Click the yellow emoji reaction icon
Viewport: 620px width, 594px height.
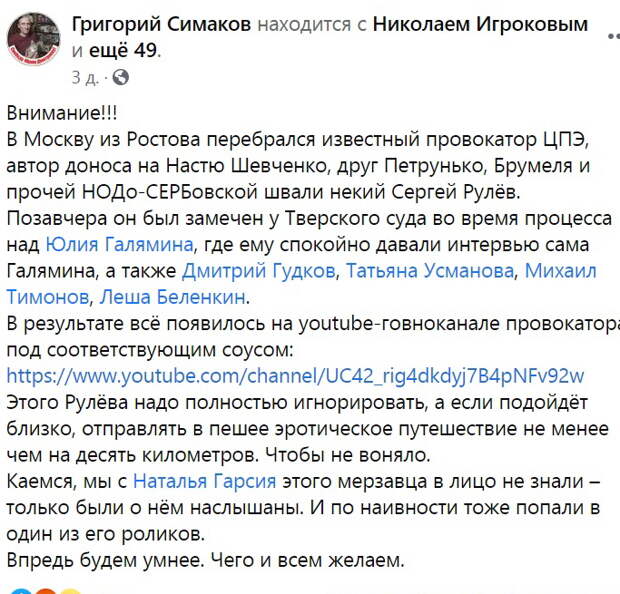click(x=70, y=591)
